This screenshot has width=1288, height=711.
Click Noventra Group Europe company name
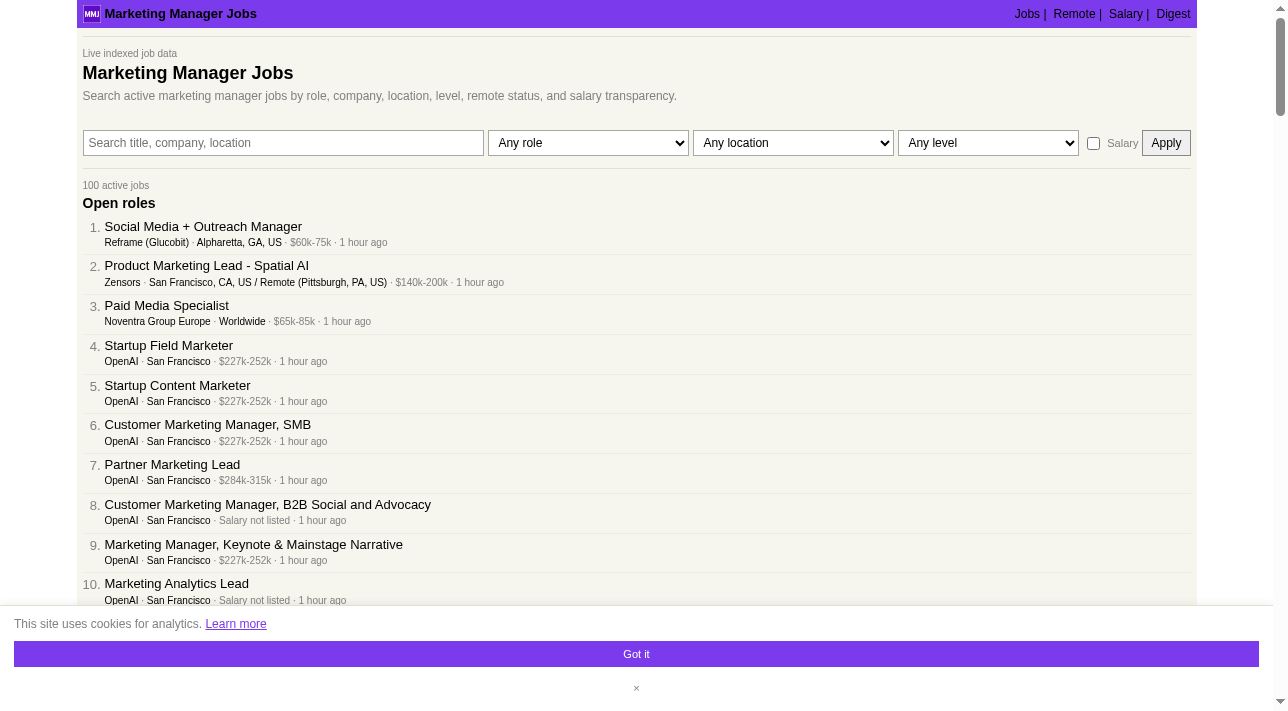(x=157, y=322)
